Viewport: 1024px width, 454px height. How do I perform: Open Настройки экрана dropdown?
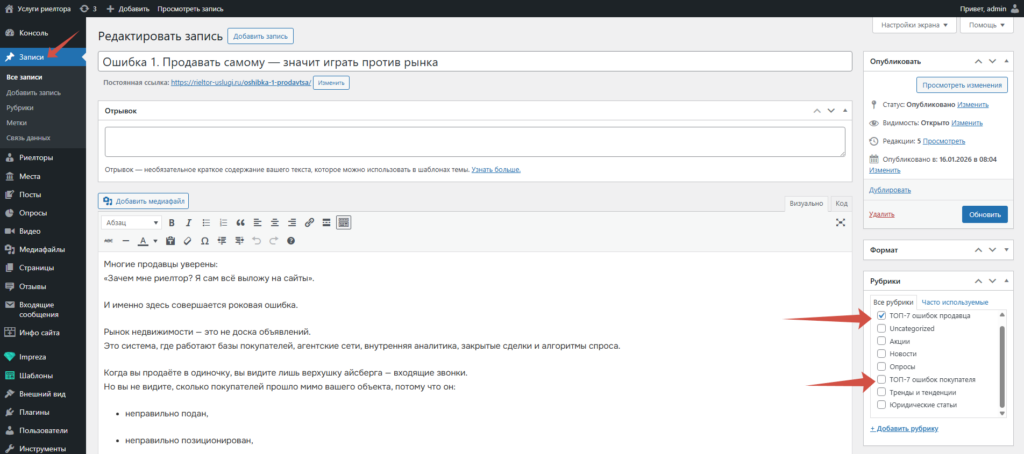[914, 25]
